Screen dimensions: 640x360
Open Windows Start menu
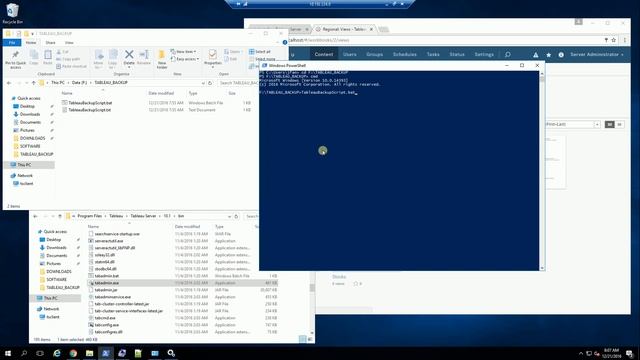tap(8, 353)
